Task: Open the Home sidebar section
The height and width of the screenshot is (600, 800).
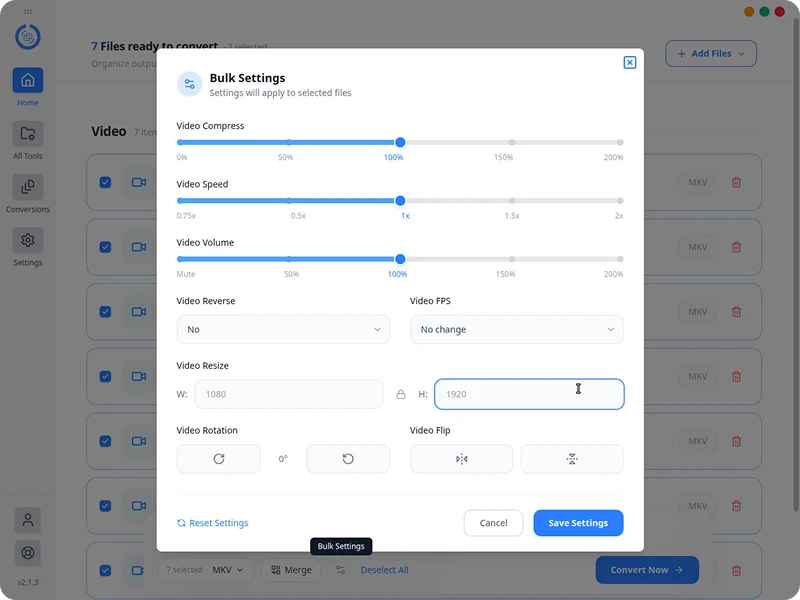Action: 28,87
